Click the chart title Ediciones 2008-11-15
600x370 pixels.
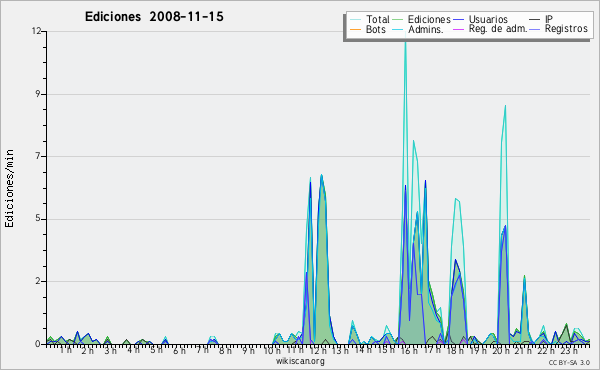coord(154,16)
